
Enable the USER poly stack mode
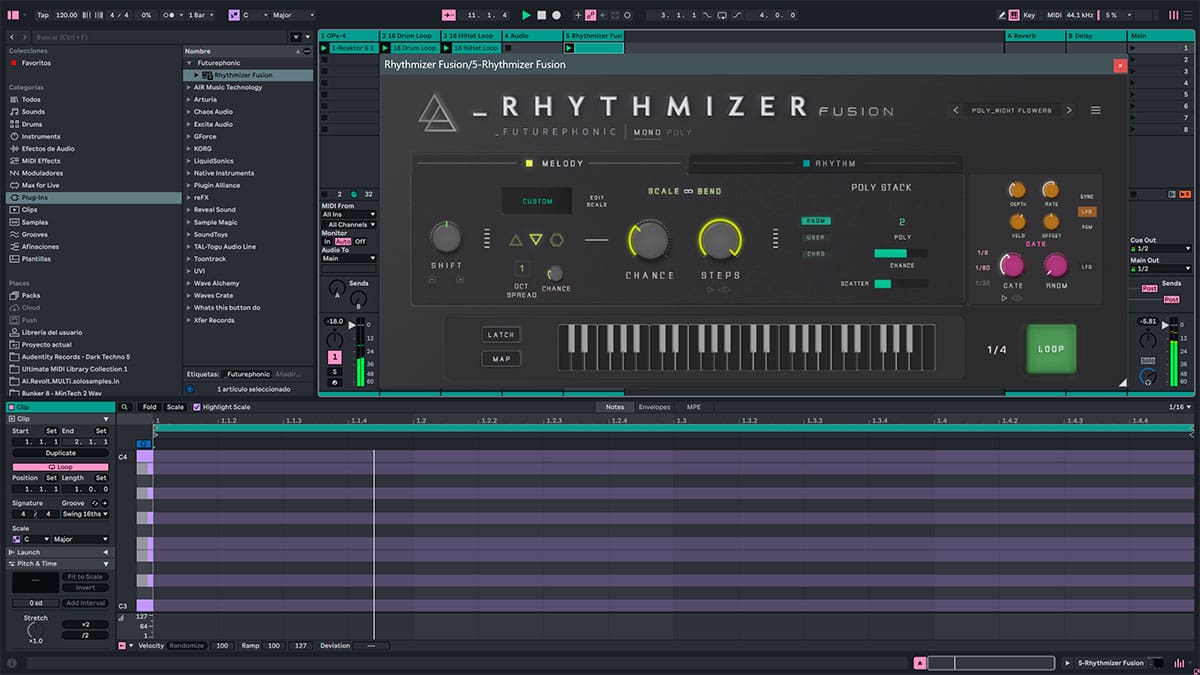pyautogui.click(x=816, y=237)
